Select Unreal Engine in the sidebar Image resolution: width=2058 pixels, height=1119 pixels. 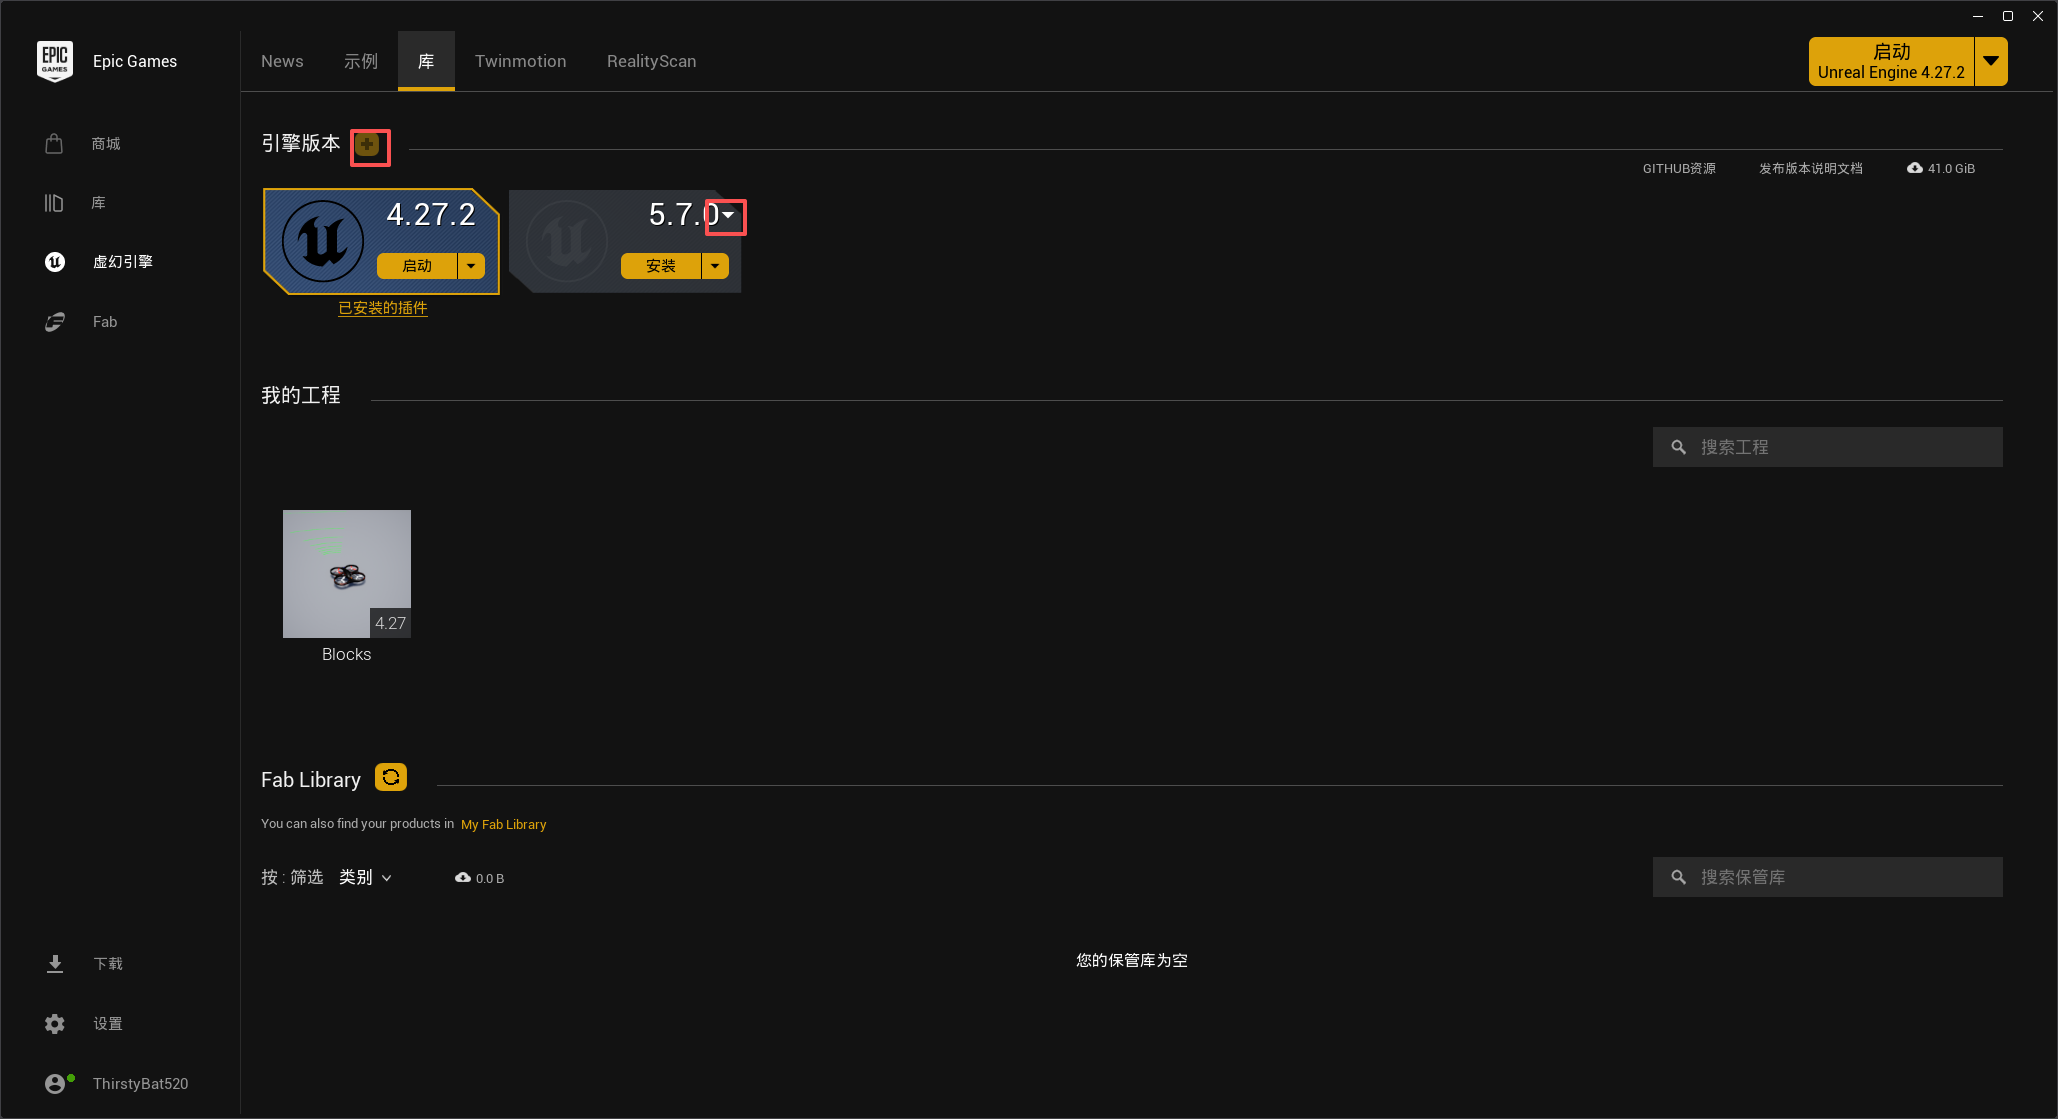tap(122, 262)
